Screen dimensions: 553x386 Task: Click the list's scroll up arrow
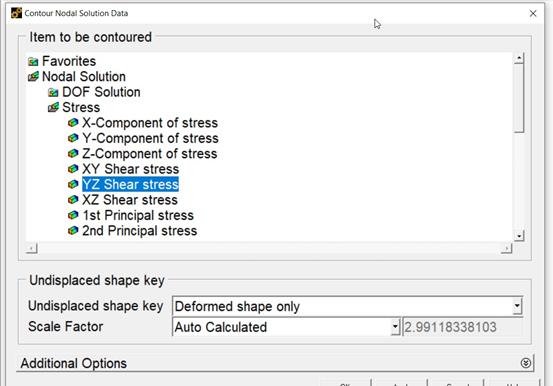[519, 58]
